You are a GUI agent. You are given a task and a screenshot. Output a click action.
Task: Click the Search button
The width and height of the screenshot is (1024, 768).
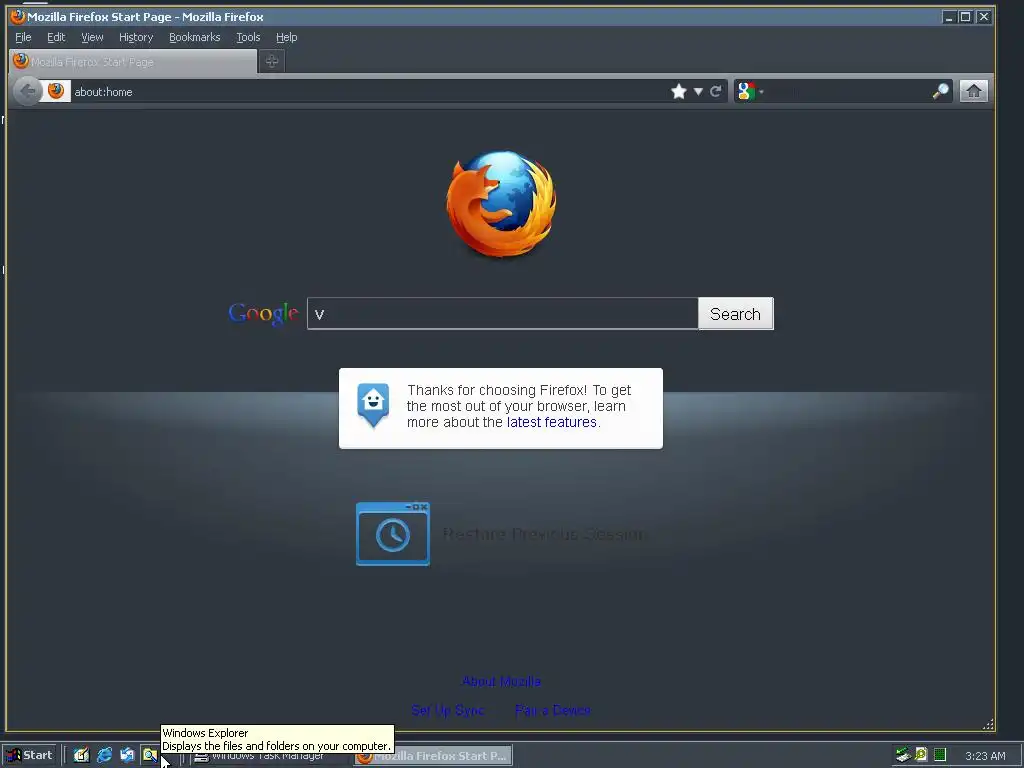(735, 313)
